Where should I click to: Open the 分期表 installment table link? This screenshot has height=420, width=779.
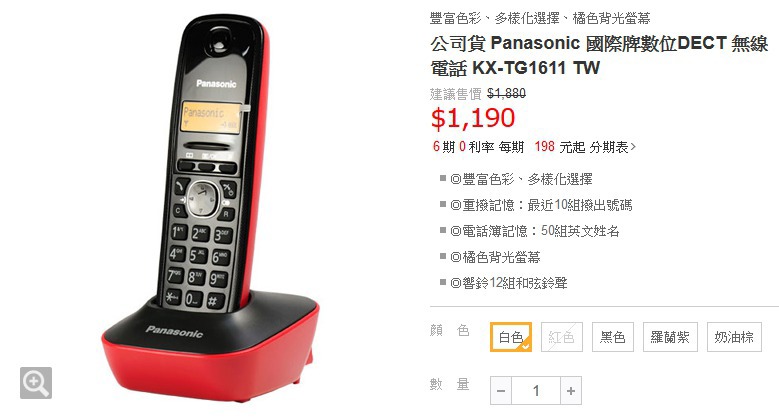[609, 147]
